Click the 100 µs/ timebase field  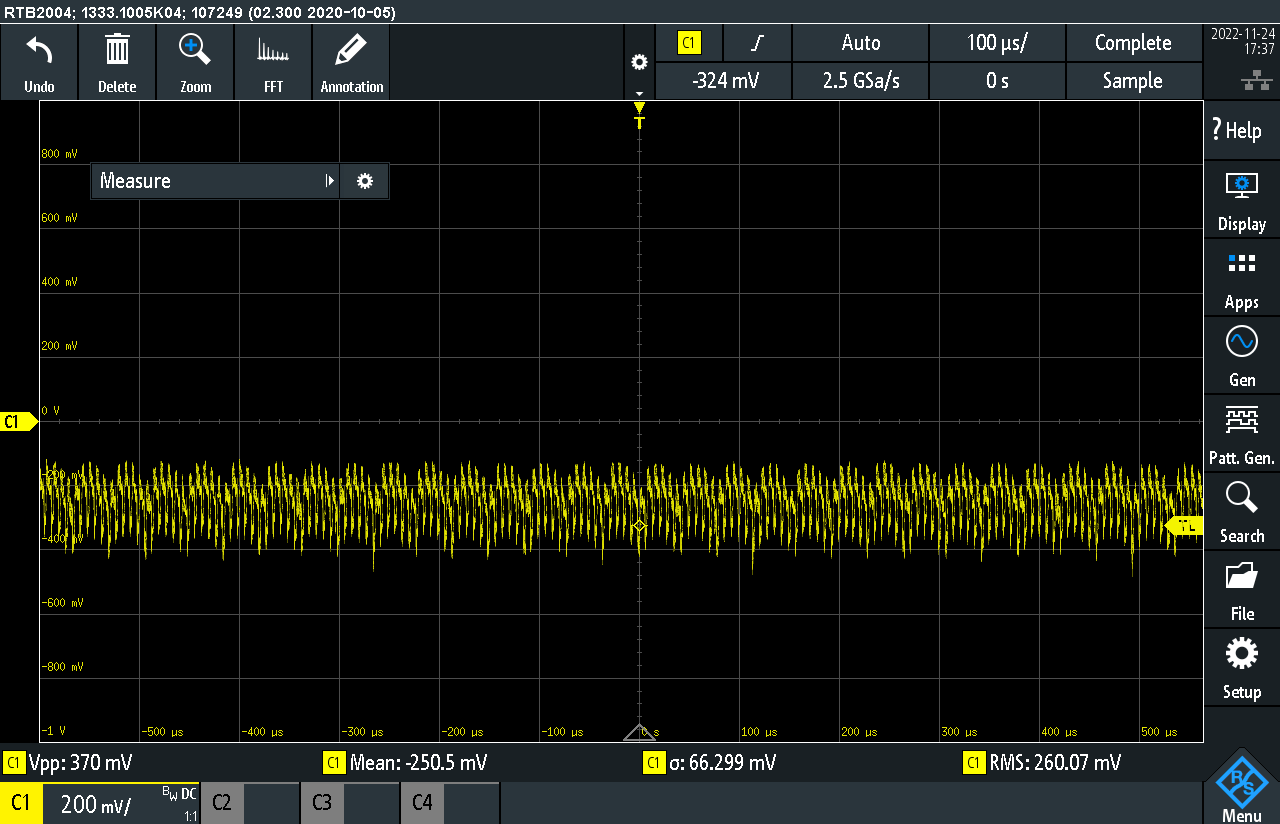997,43
